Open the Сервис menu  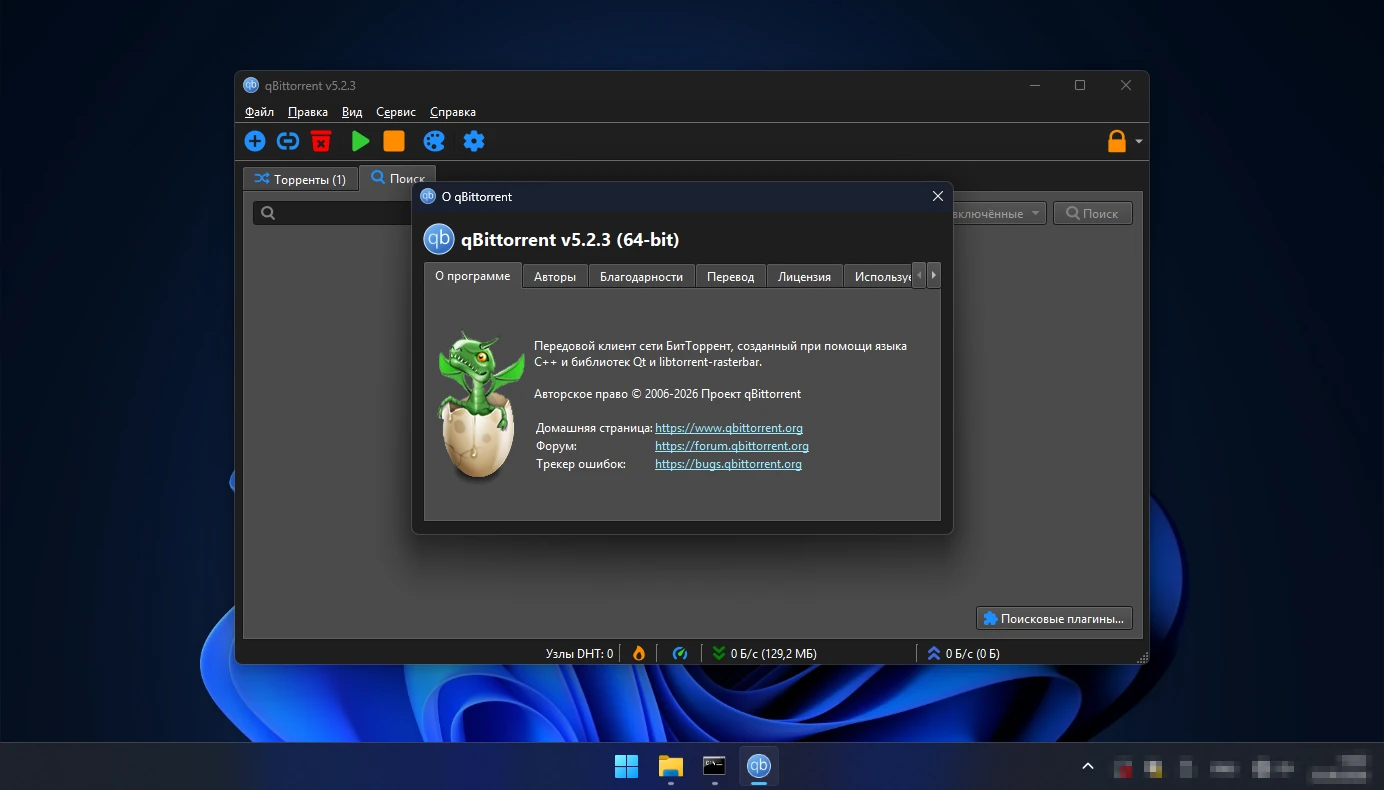396,112
